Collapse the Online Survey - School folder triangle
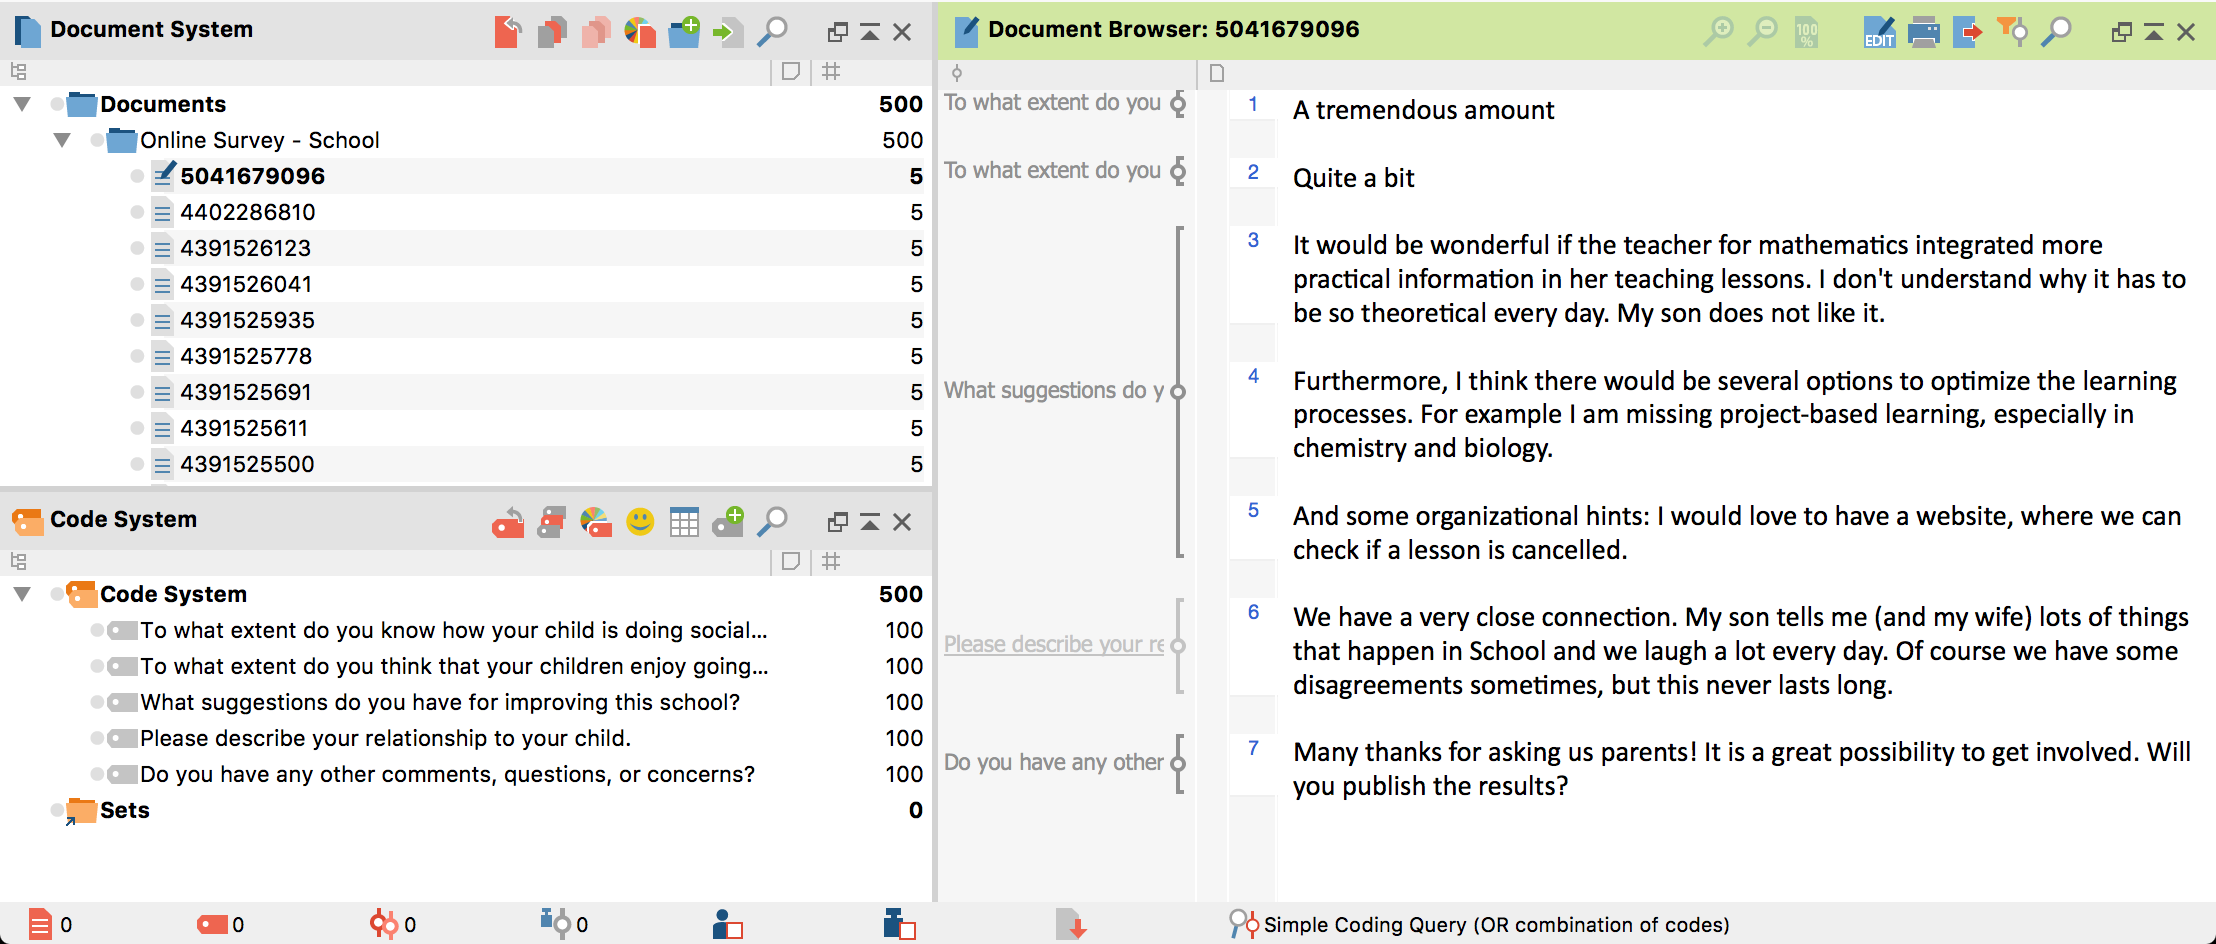Image resolution: width=2216 pixels, height=944 pixels. click(x=62, y=140)
